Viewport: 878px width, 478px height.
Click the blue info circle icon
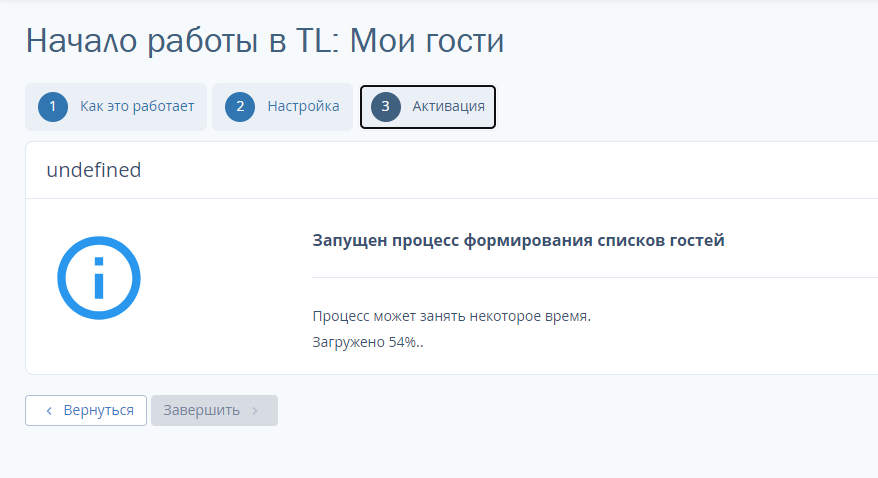(99, 278)
